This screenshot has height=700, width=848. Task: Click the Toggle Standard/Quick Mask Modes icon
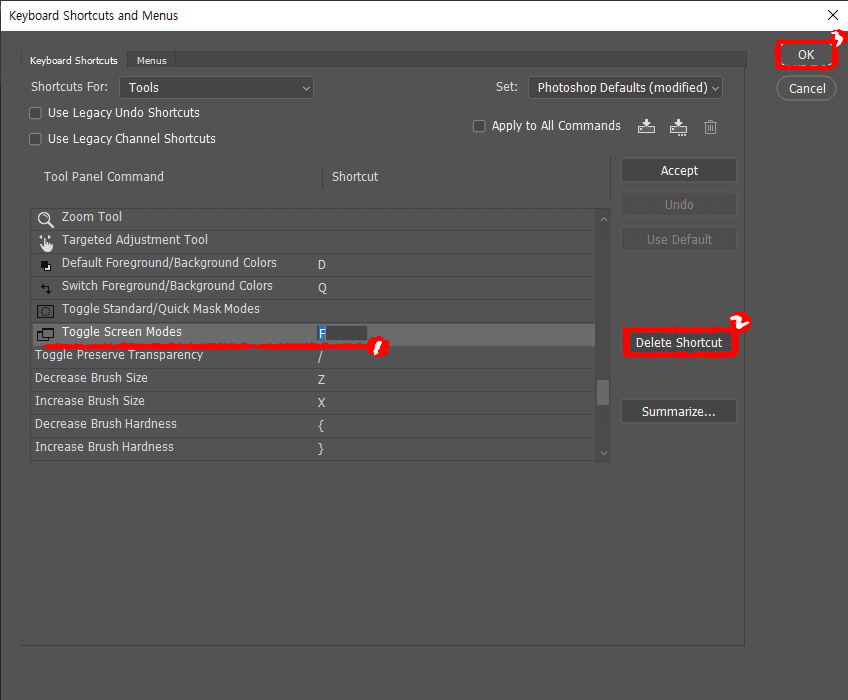tap(45, 309)
